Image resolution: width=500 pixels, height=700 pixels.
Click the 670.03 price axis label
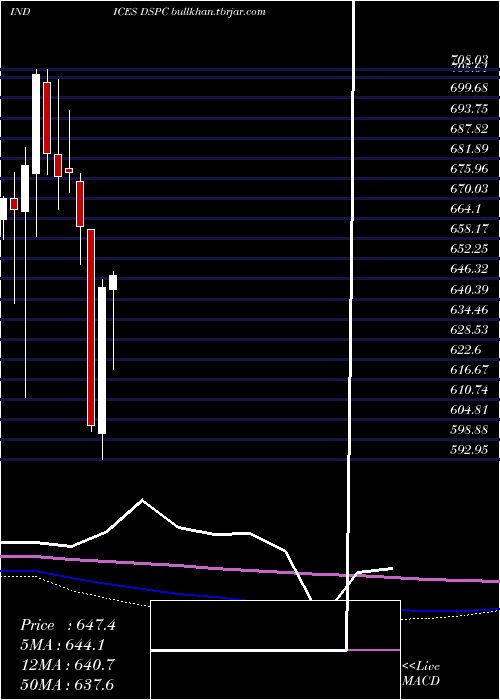[x=469, y=189]
